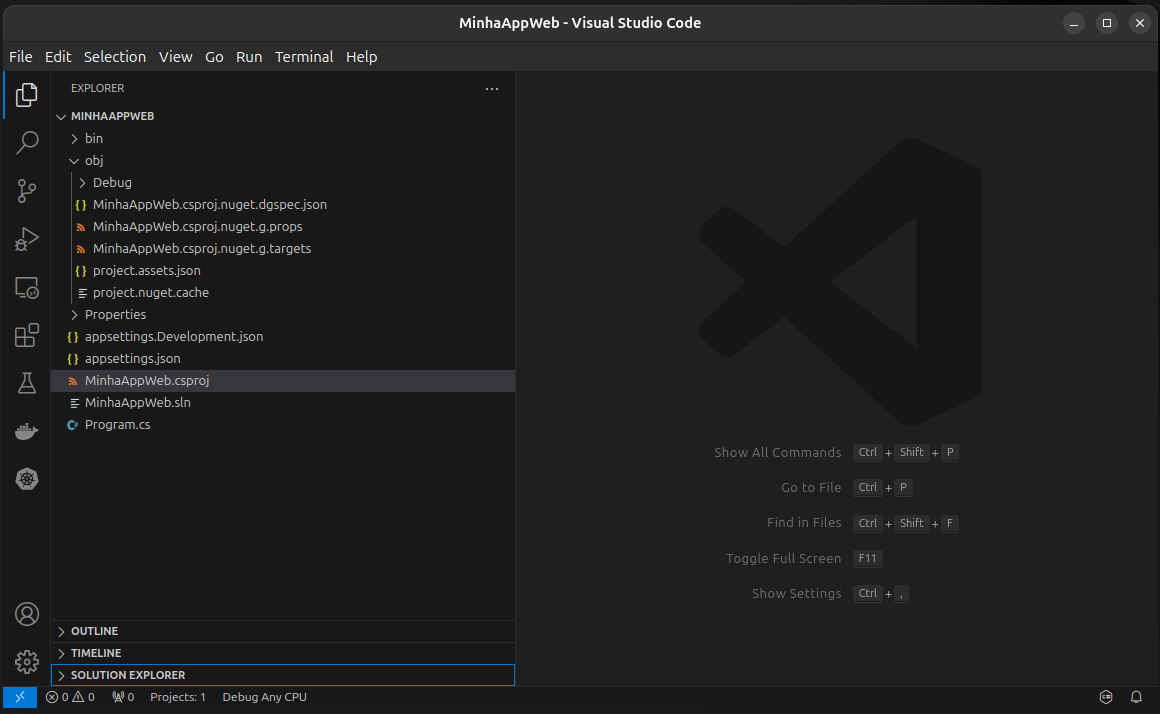Open project.nuget.cache file
This screenshot has height=714, width=1160.
pos(283,292)
